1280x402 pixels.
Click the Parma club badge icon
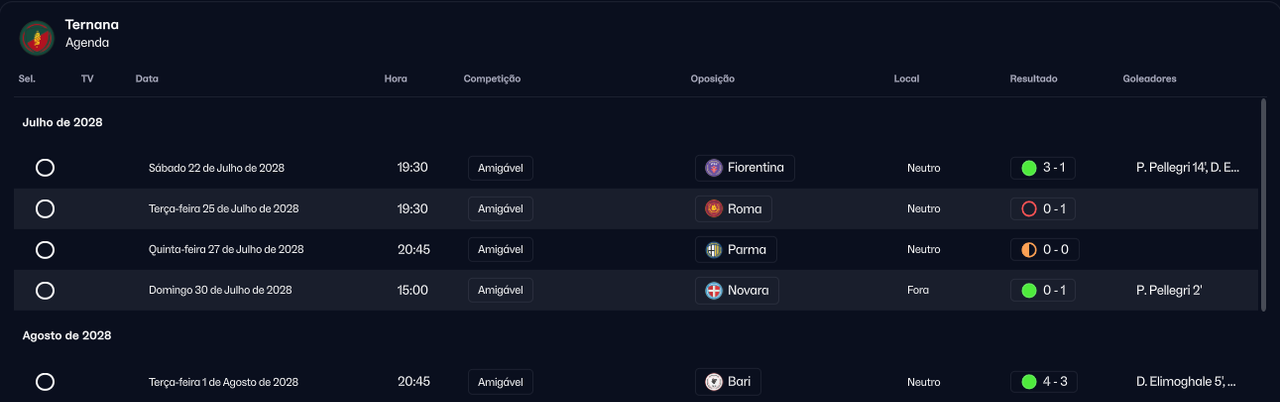(x=713, y=250)
